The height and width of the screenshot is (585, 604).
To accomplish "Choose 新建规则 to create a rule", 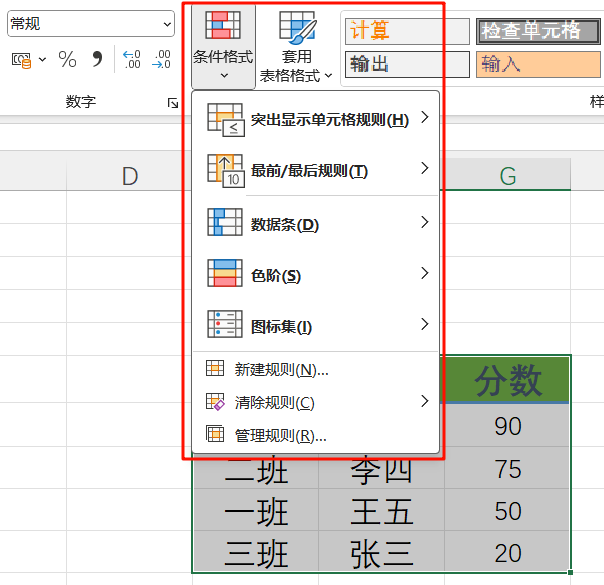I will (x=280, y=369).
